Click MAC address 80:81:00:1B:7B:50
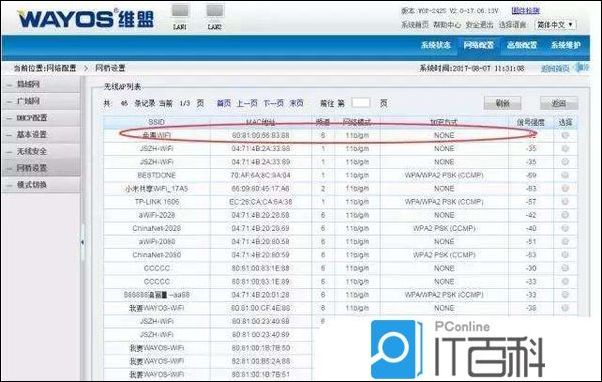This screenshot has height=382, width=602. tap(260, 348)
